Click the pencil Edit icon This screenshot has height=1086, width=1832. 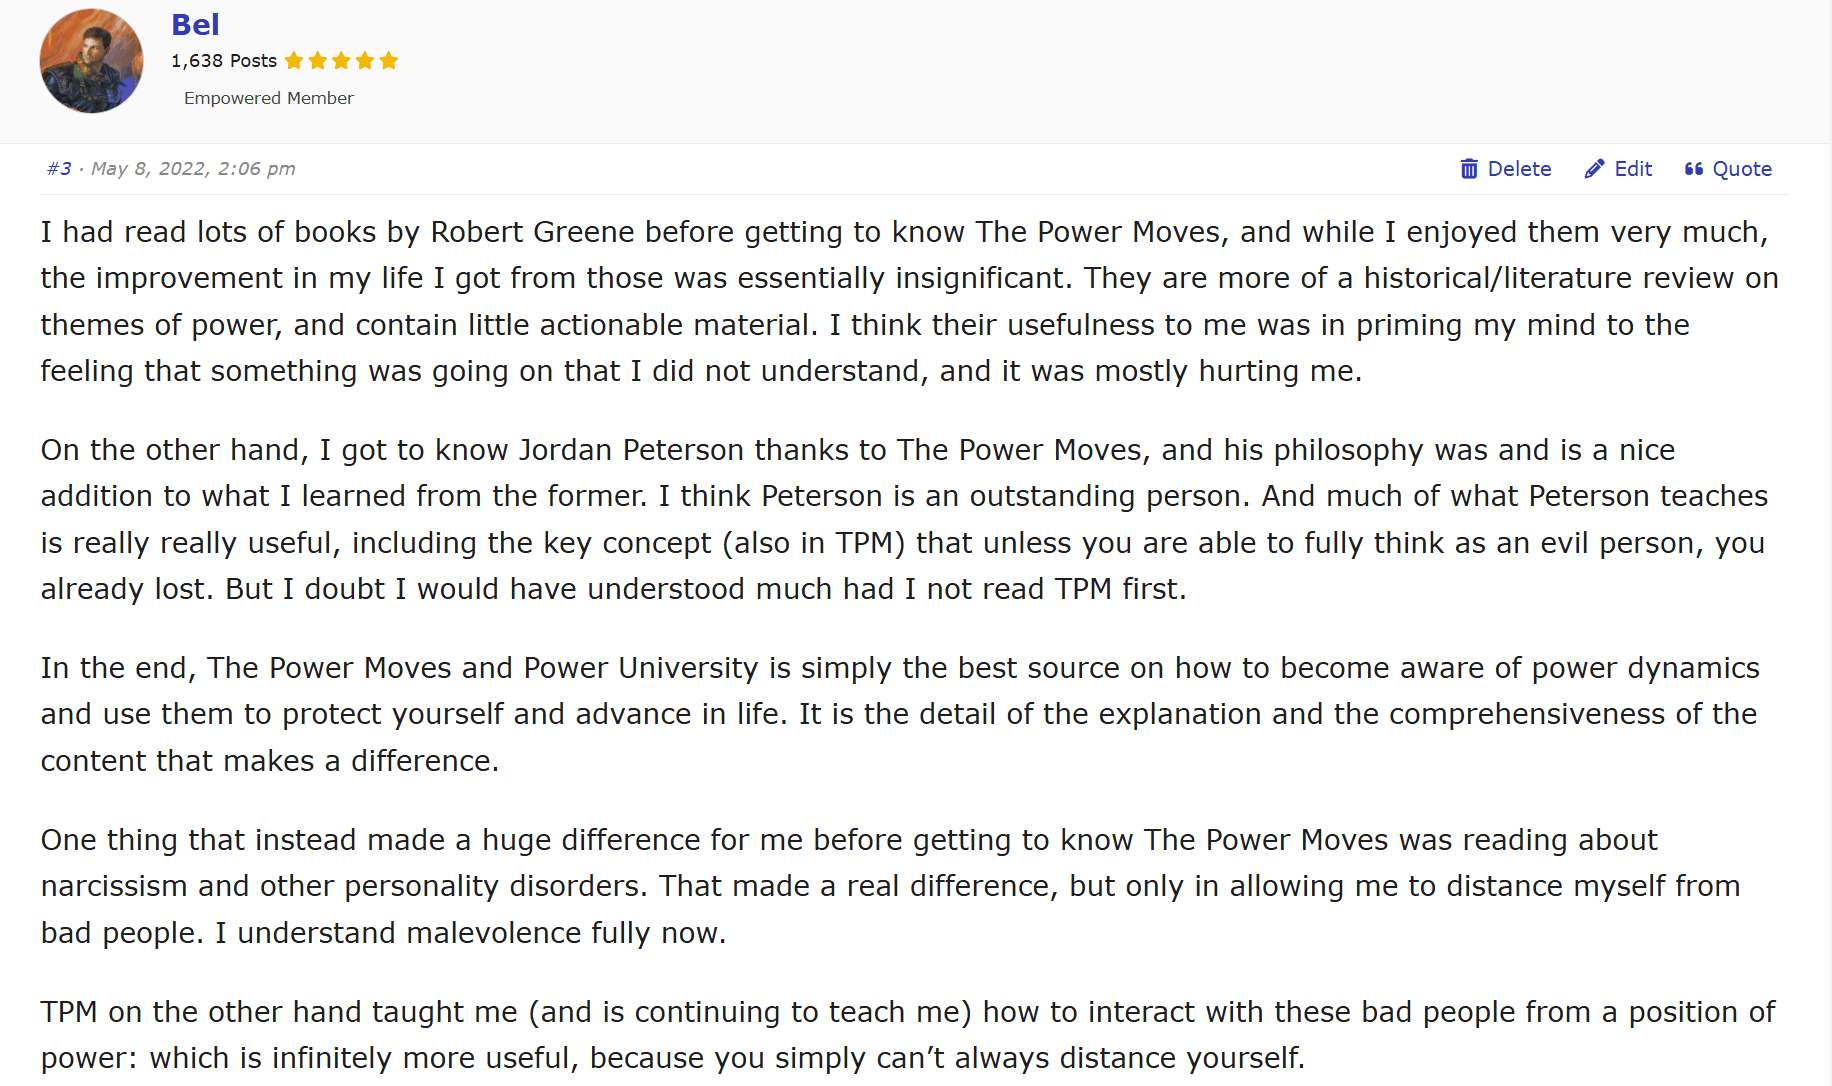point(1594,169)
